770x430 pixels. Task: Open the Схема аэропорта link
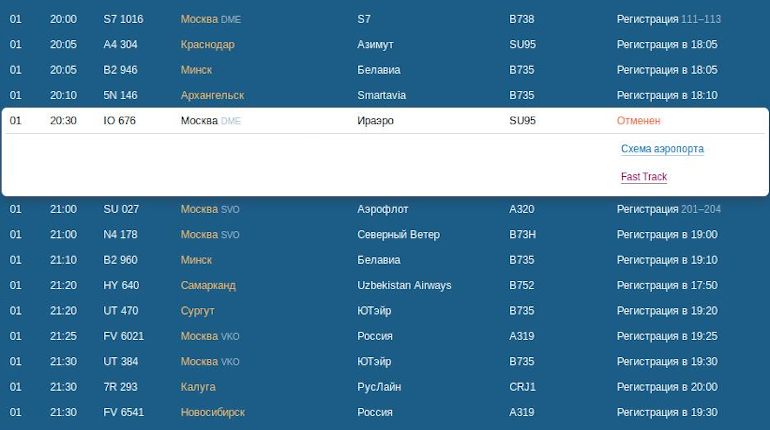tap(662, 149)
